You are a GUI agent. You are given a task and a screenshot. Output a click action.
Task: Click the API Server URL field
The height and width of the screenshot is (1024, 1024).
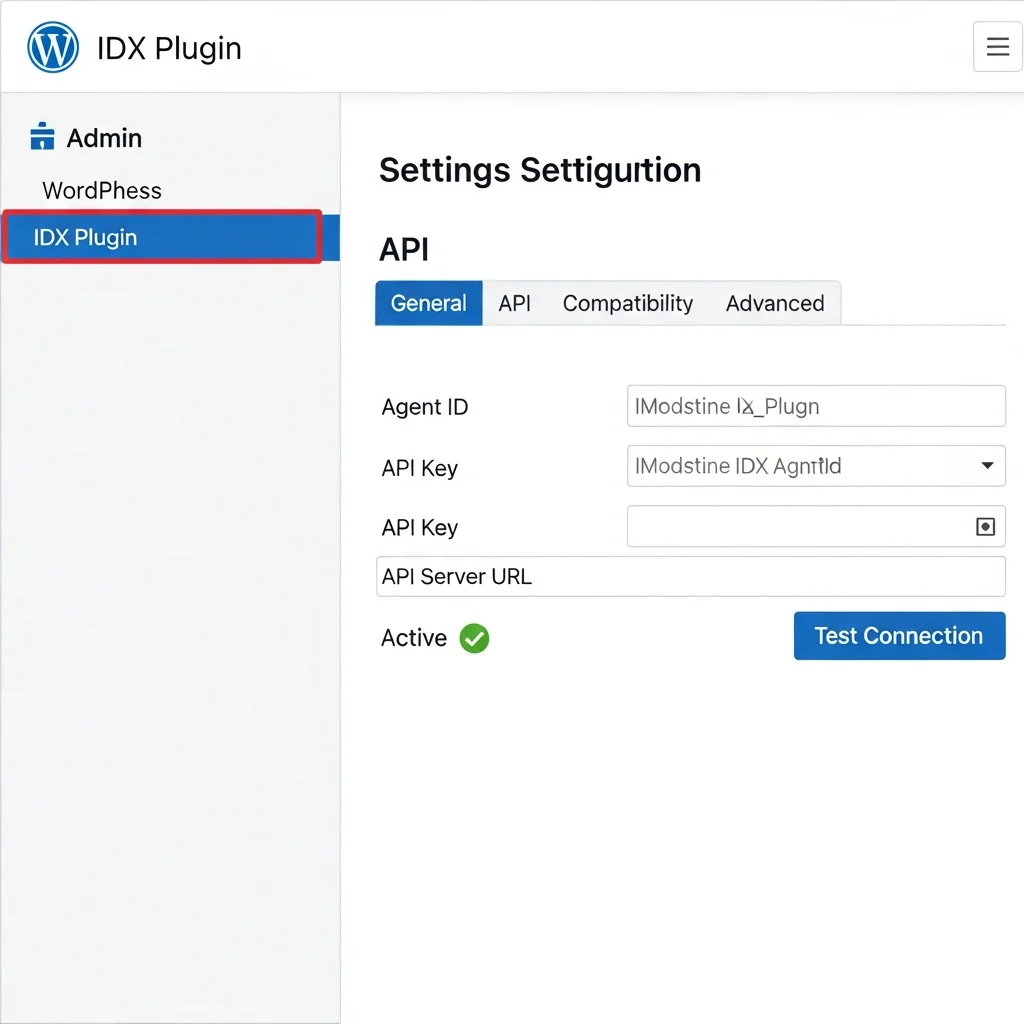[x=690, y=577]
